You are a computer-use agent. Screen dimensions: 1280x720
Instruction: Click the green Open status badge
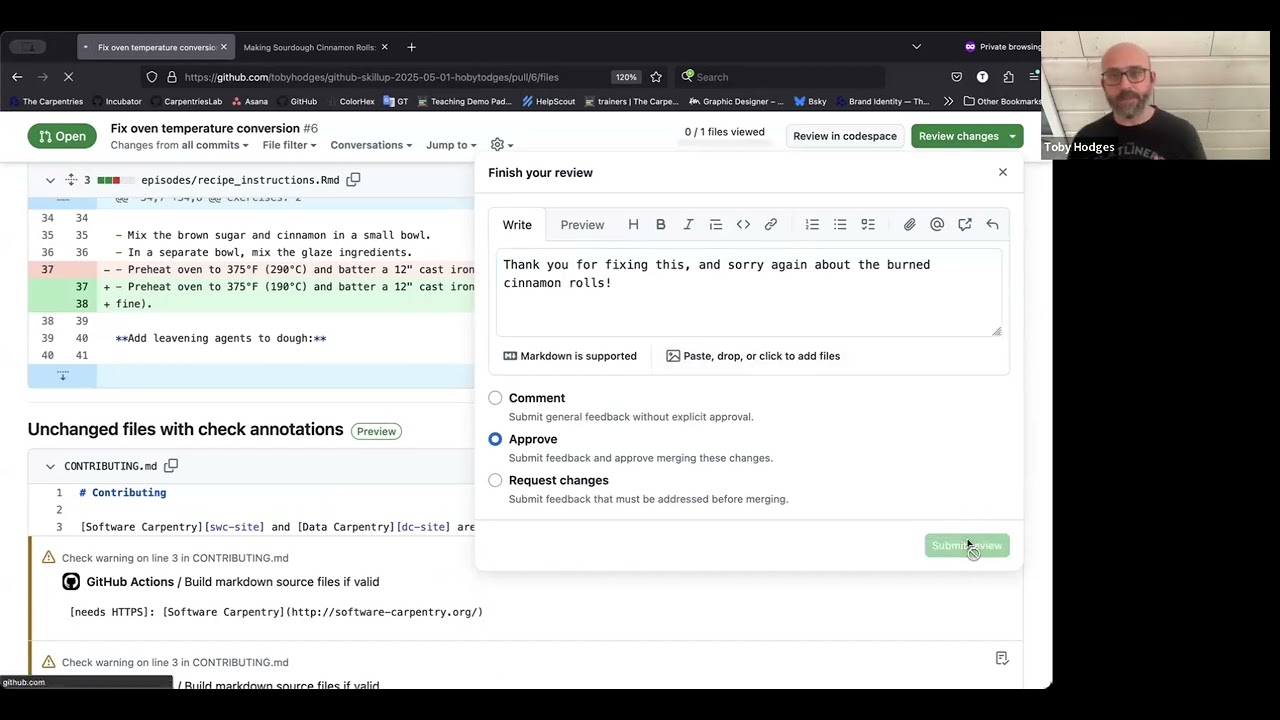(62, 136)
